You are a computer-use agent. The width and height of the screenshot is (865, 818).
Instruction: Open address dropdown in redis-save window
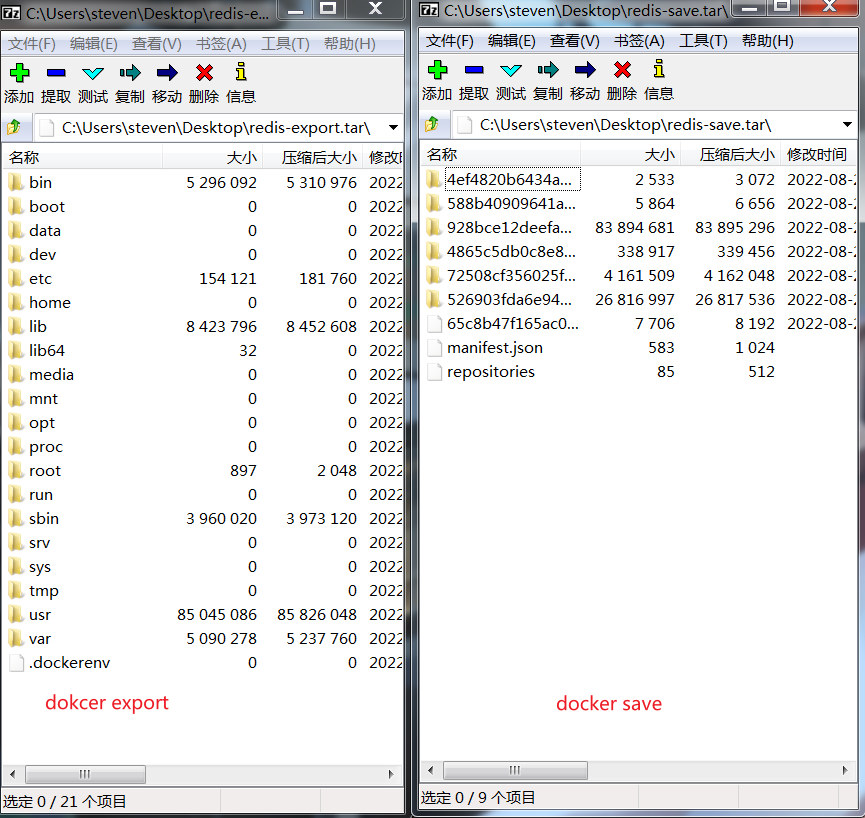tap(847, 125)
